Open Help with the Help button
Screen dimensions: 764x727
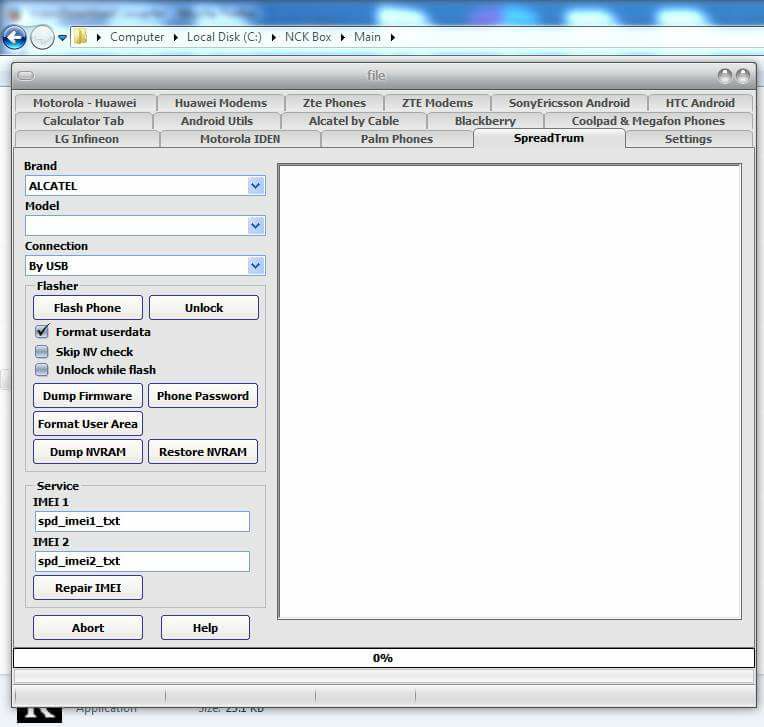point(205,628)
